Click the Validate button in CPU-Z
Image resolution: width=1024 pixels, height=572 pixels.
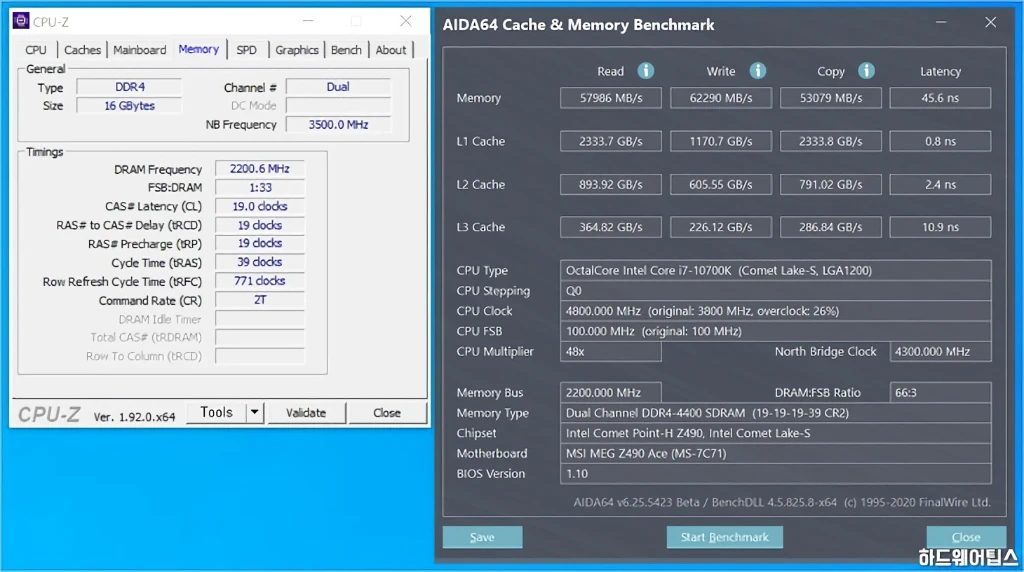pos(306,413)
